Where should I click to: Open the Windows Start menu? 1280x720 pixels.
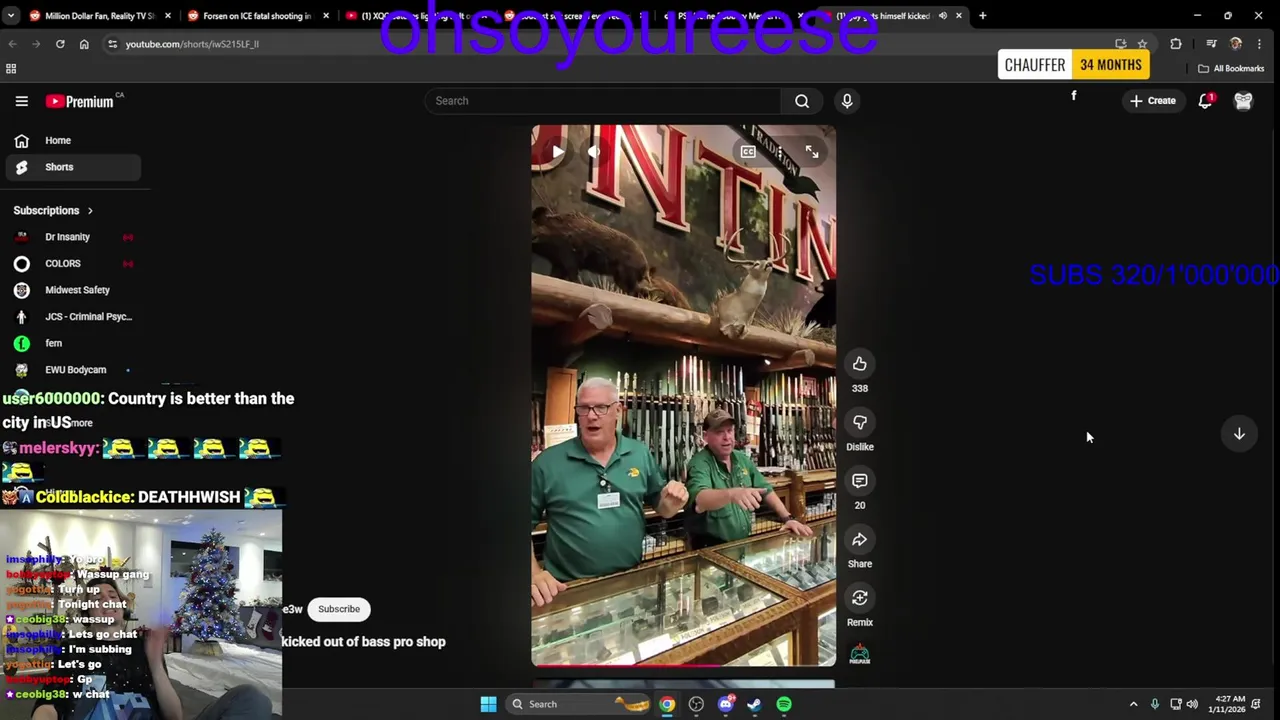pyautogui.click(x=488, y=704)
